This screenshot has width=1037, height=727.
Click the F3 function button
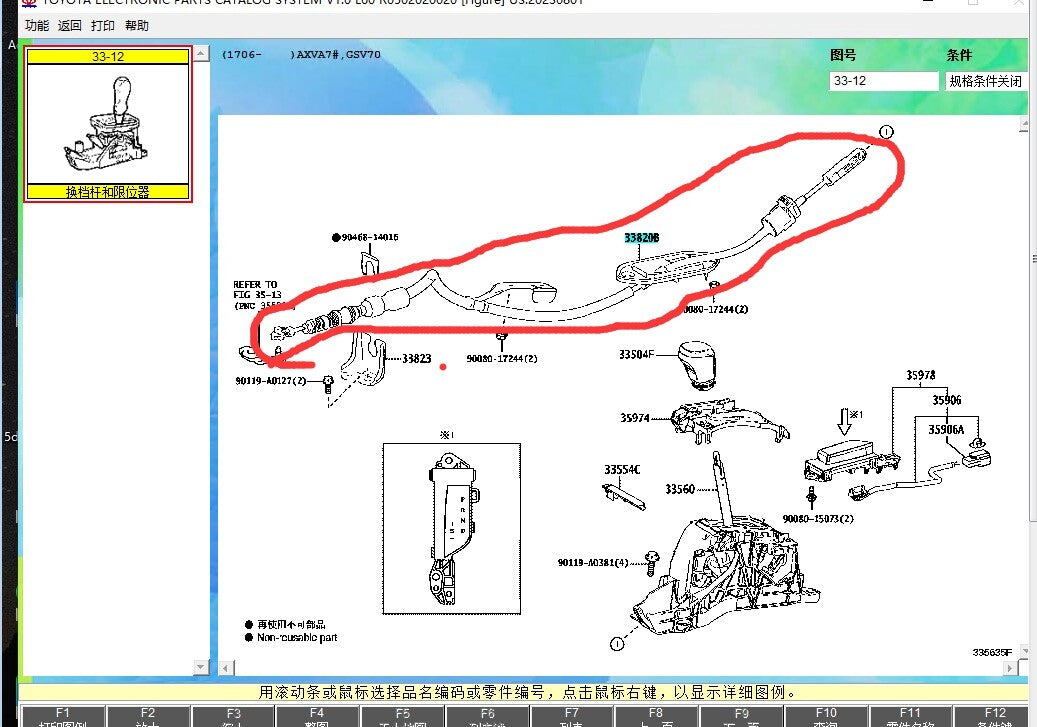click(x=233, y=716)
